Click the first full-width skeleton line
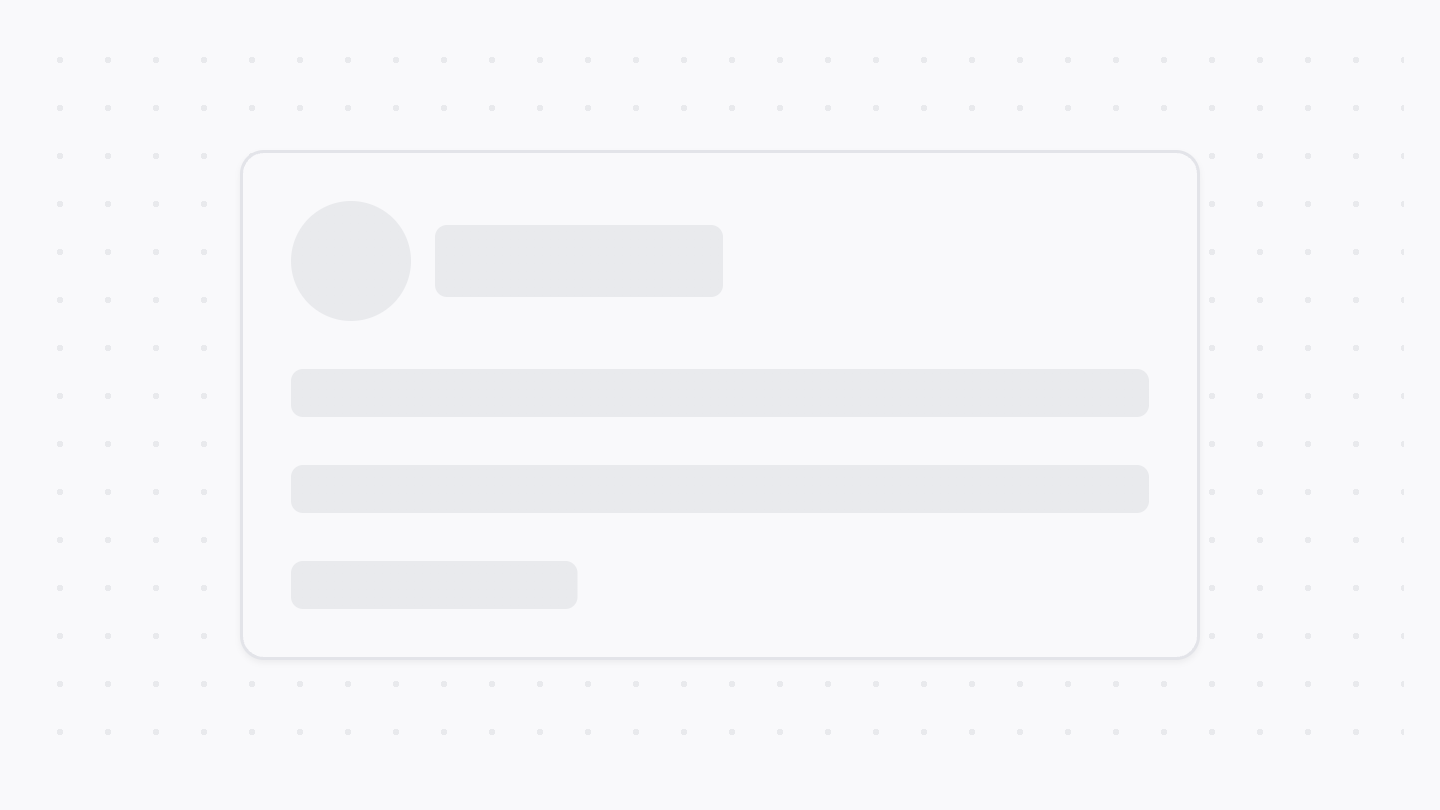The image size is (1440, 810). click(x=720, y=393)
